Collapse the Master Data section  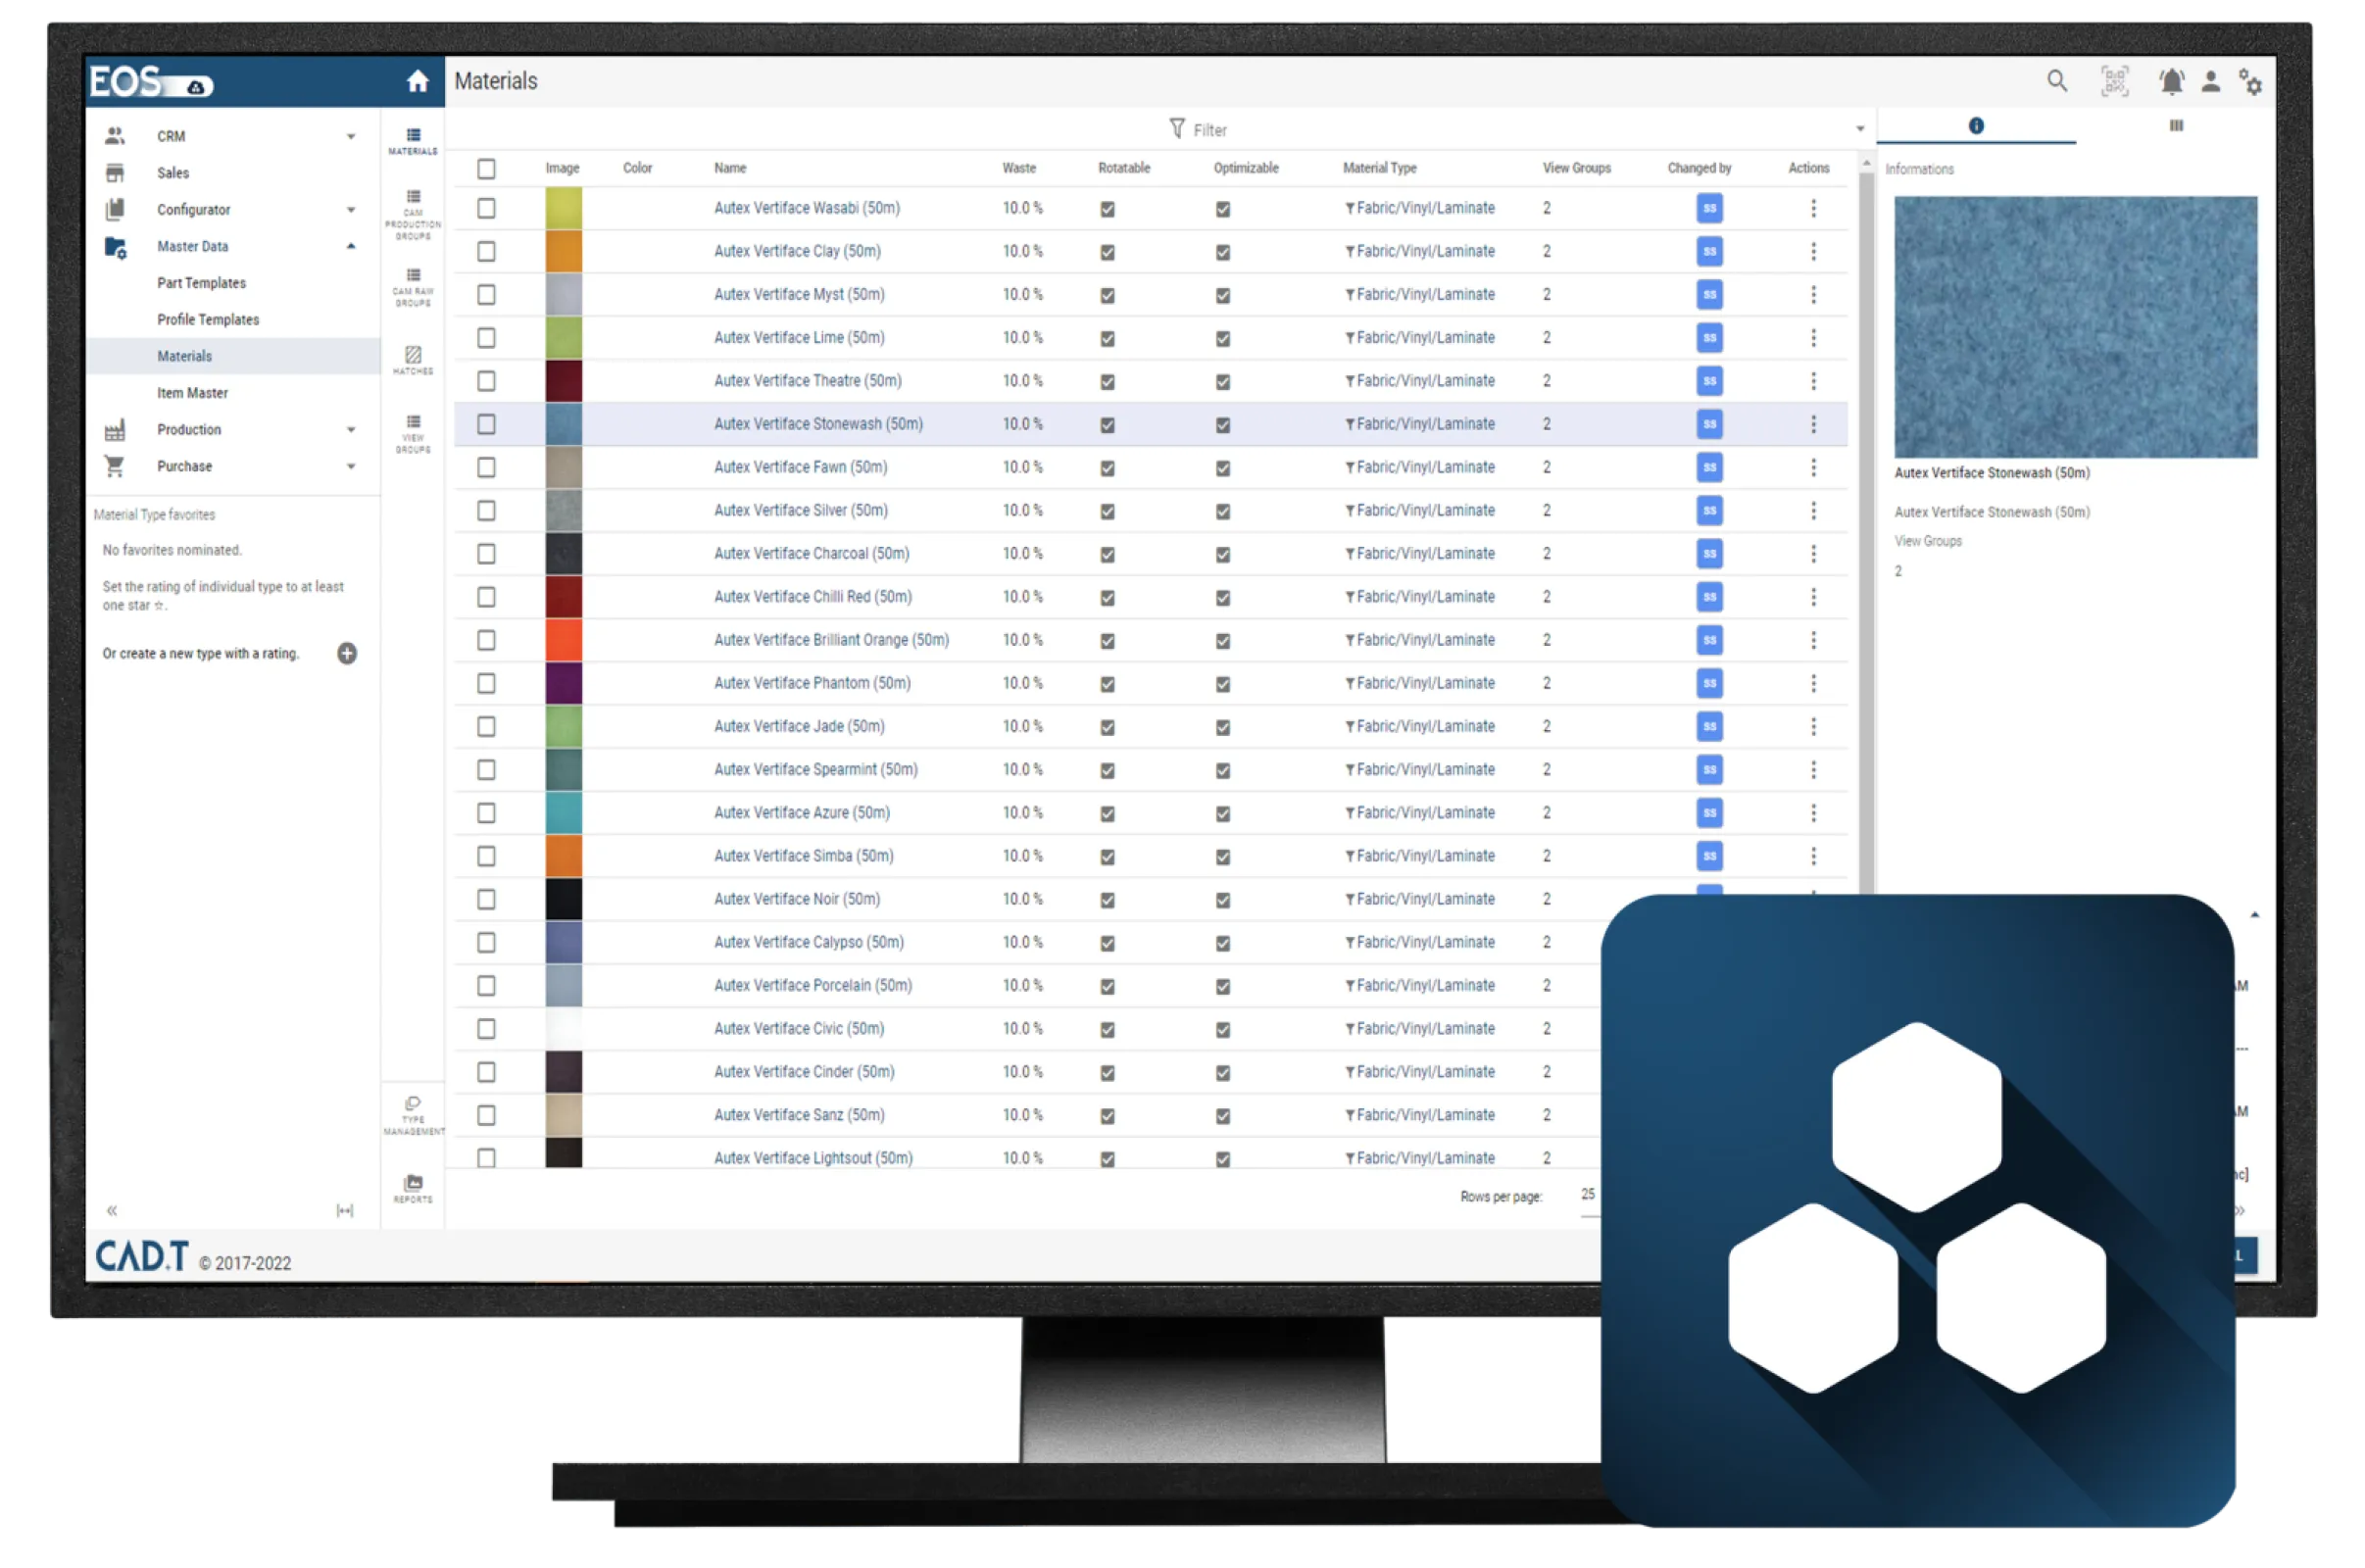[351, 246]
